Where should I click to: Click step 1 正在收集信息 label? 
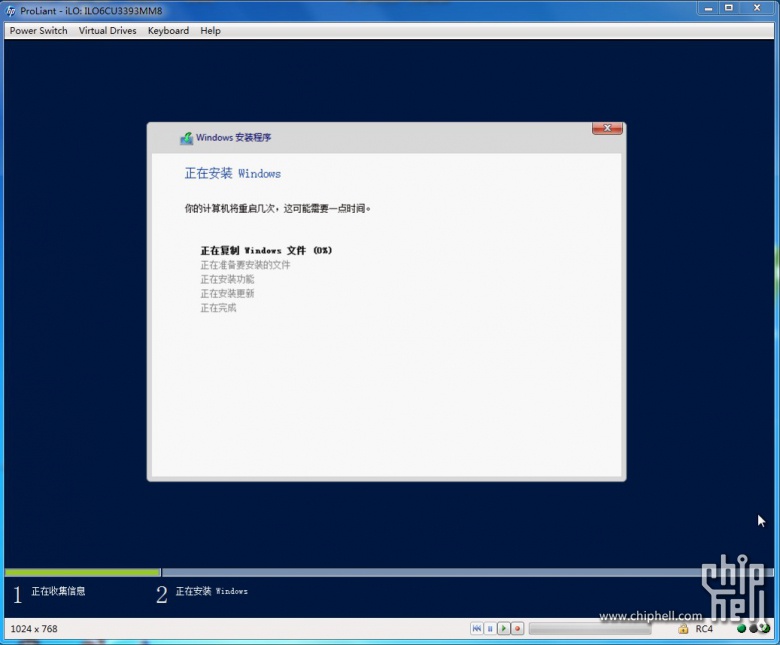coord(58,591)
